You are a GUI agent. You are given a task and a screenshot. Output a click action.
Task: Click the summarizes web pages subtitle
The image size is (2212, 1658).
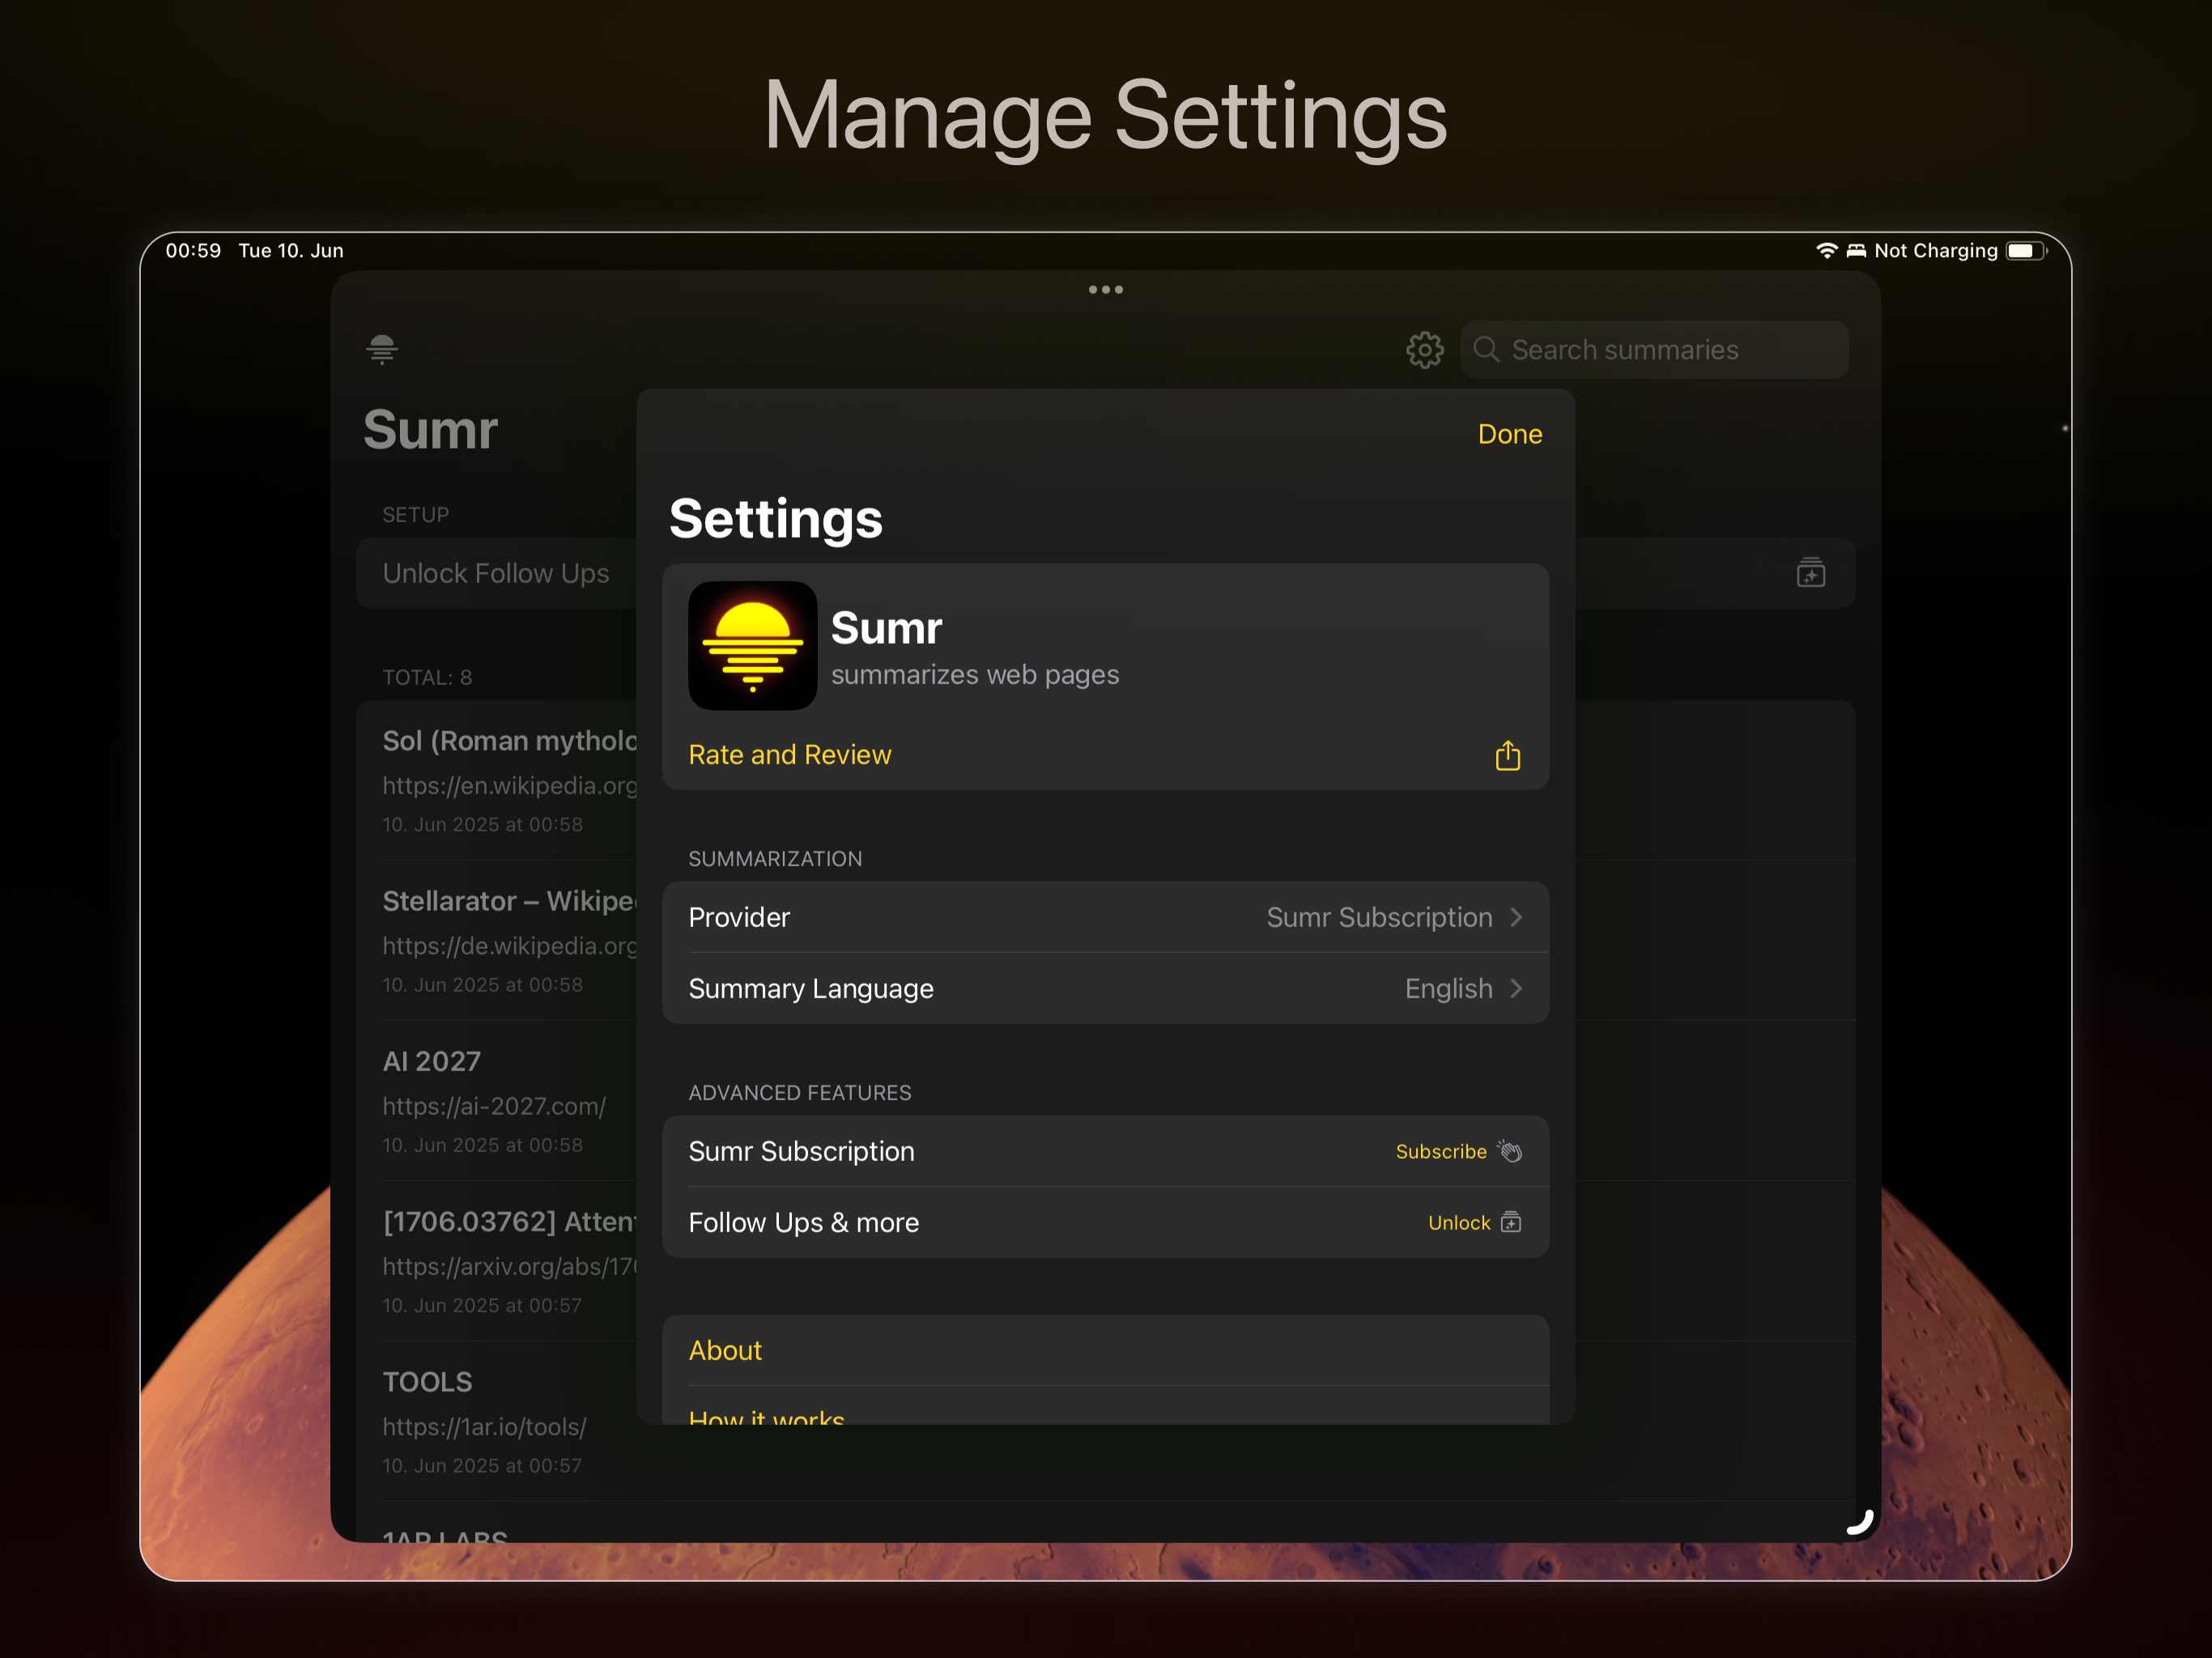pyautogui.click(x=974, y=675)
